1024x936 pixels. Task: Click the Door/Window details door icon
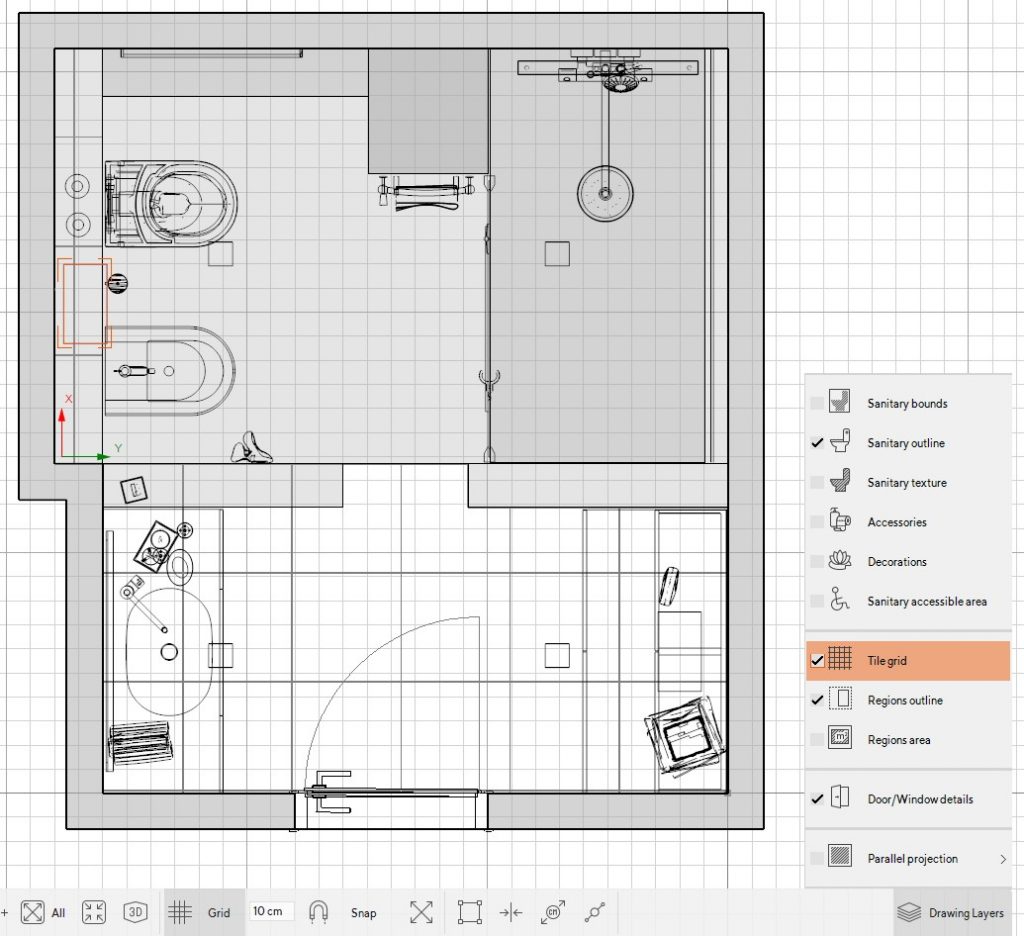840,799
